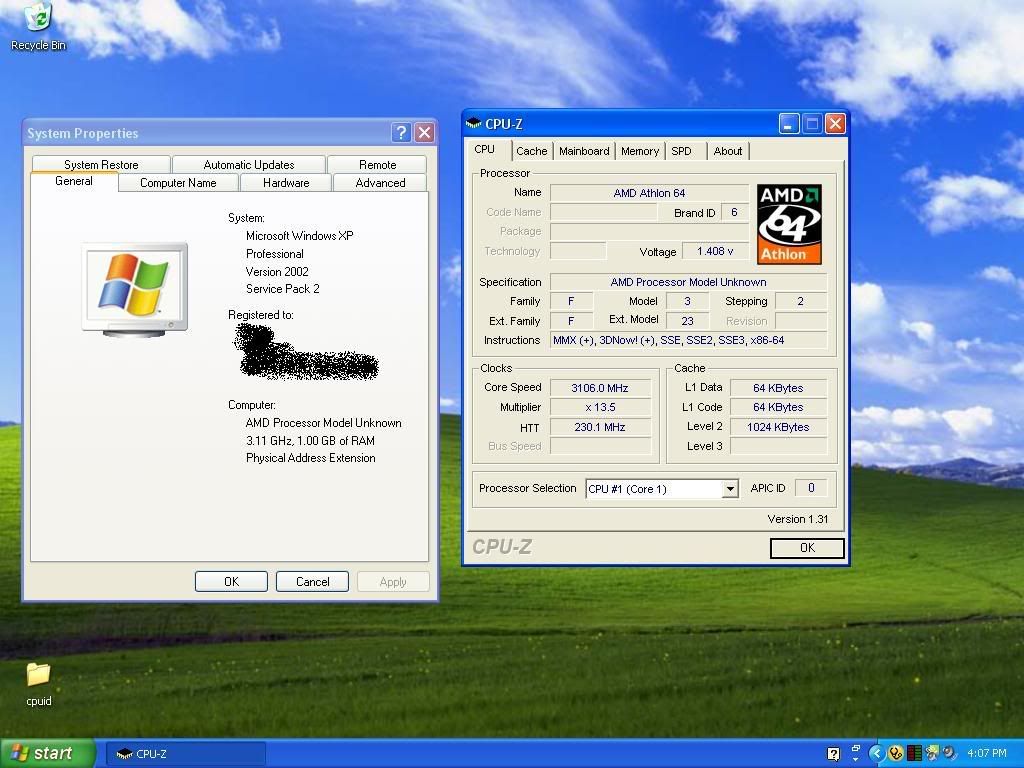This screenshot has width=1024, height=768.
Task: Click the 4:07 PM system clock
Action: coord(987,753)
